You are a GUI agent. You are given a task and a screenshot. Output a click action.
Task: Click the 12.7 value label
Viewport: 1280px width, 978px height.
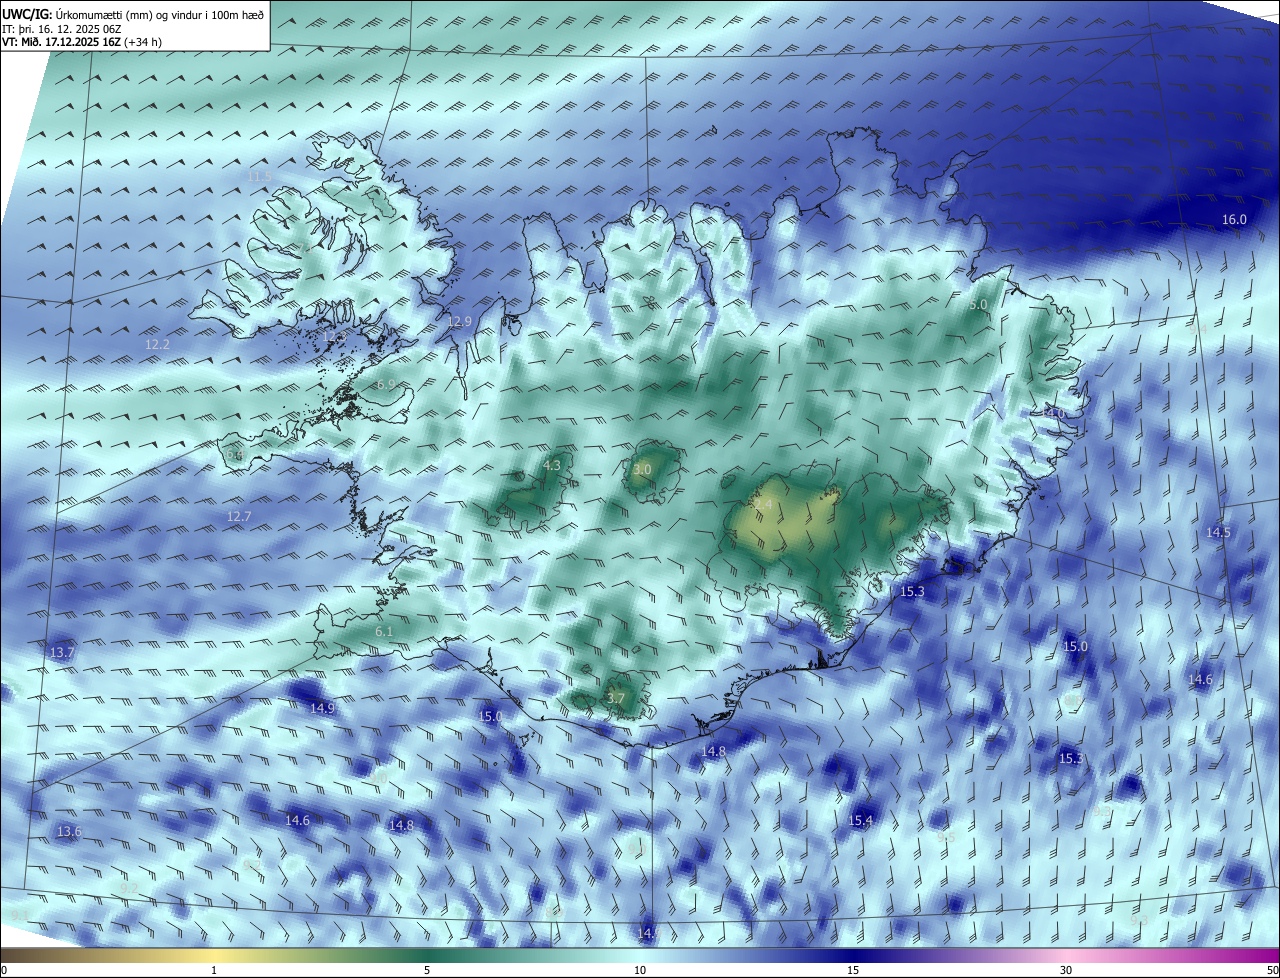pyautogui.click(x=239, y=517)
